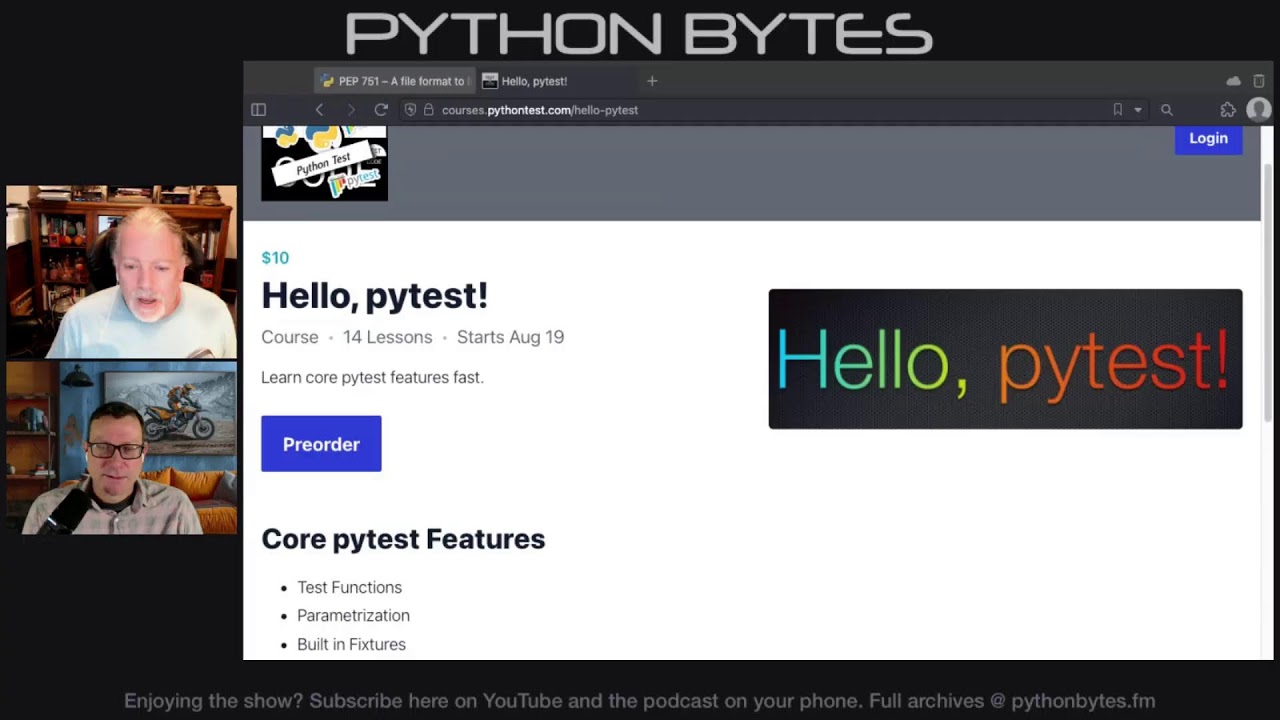Click the Built in Fixtures list item
The height and width of the screenshot is (720, 1280).
[x=351, y=644]
